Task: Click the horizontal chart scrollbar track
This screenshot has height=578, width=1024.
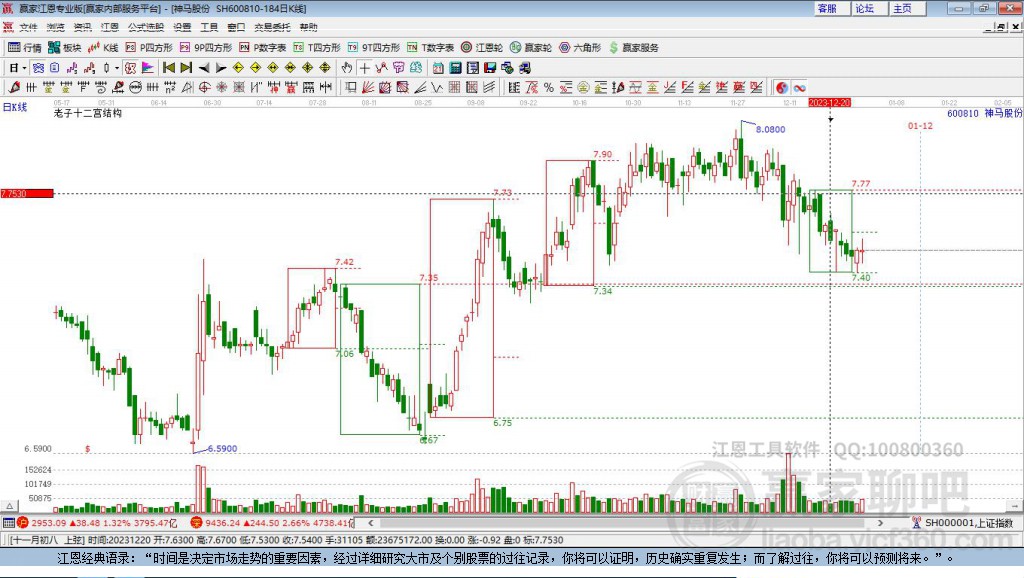Action: 625,523
